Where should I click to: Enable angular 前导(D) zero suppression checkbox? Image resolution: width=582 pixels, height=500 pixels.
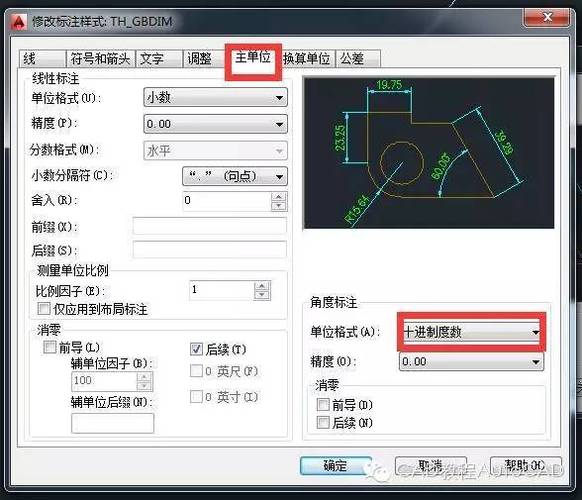pyautogui.click(x=323, y=405)
